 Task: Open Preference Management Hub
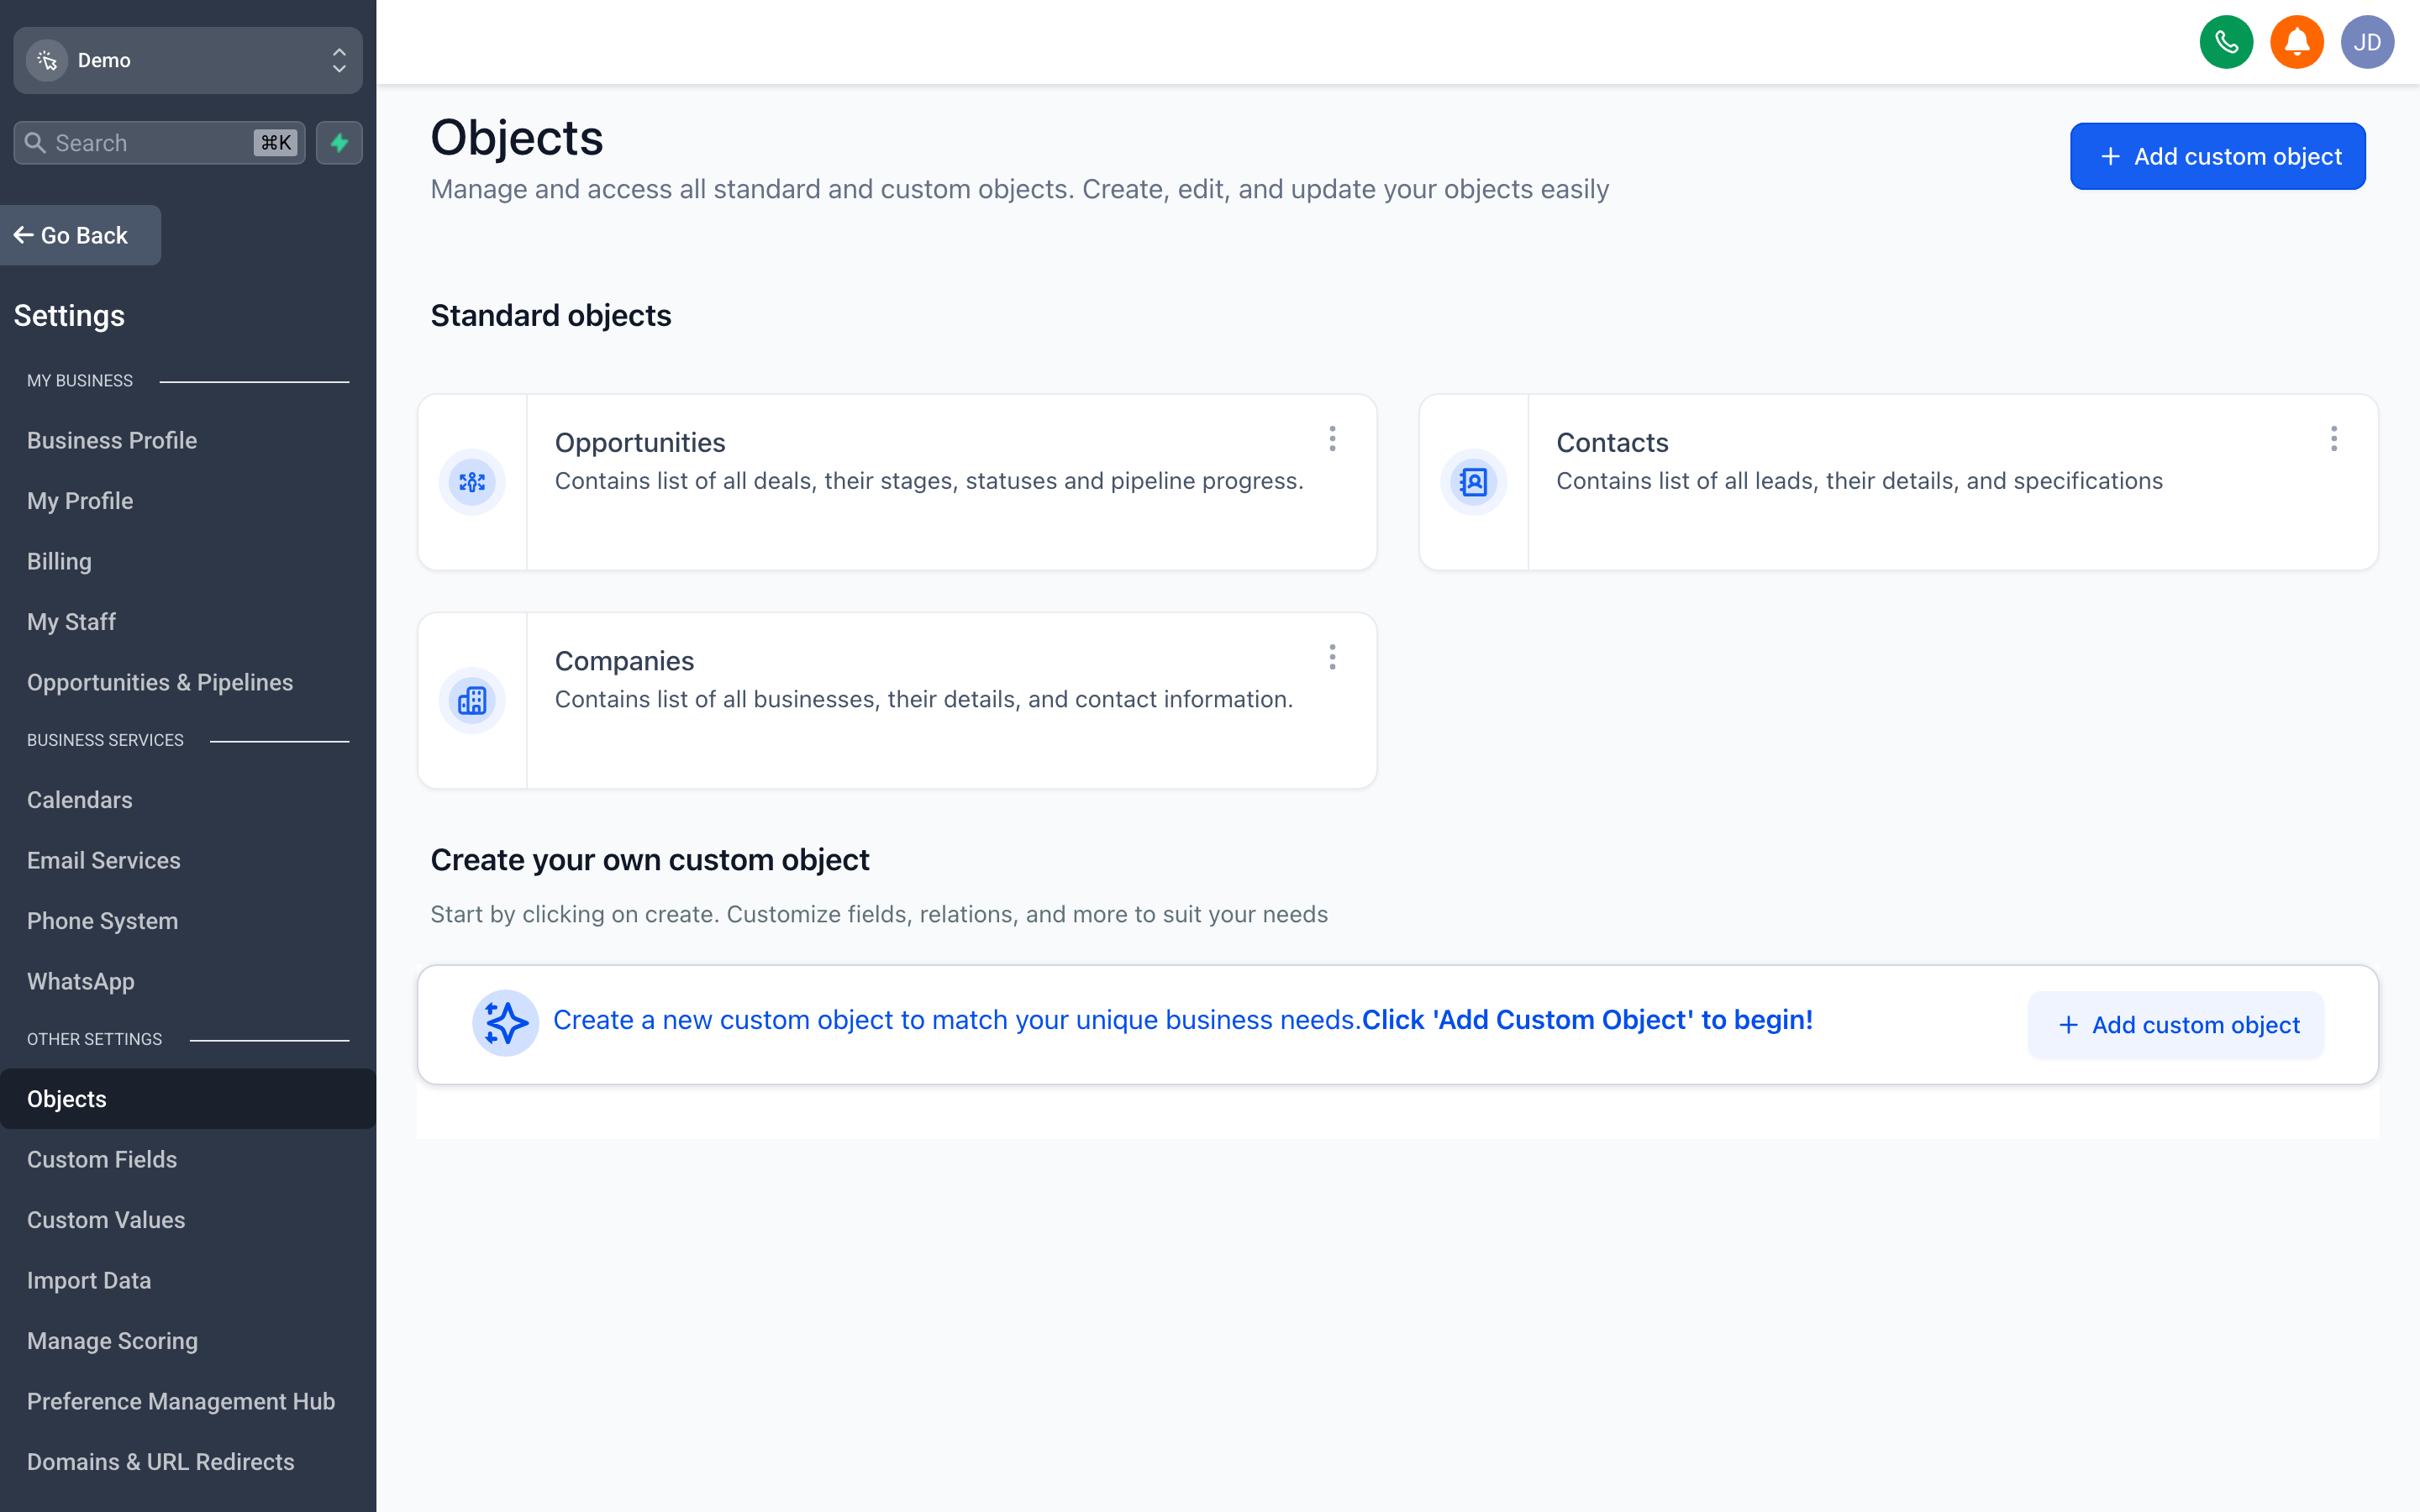tap(181, 1401)
